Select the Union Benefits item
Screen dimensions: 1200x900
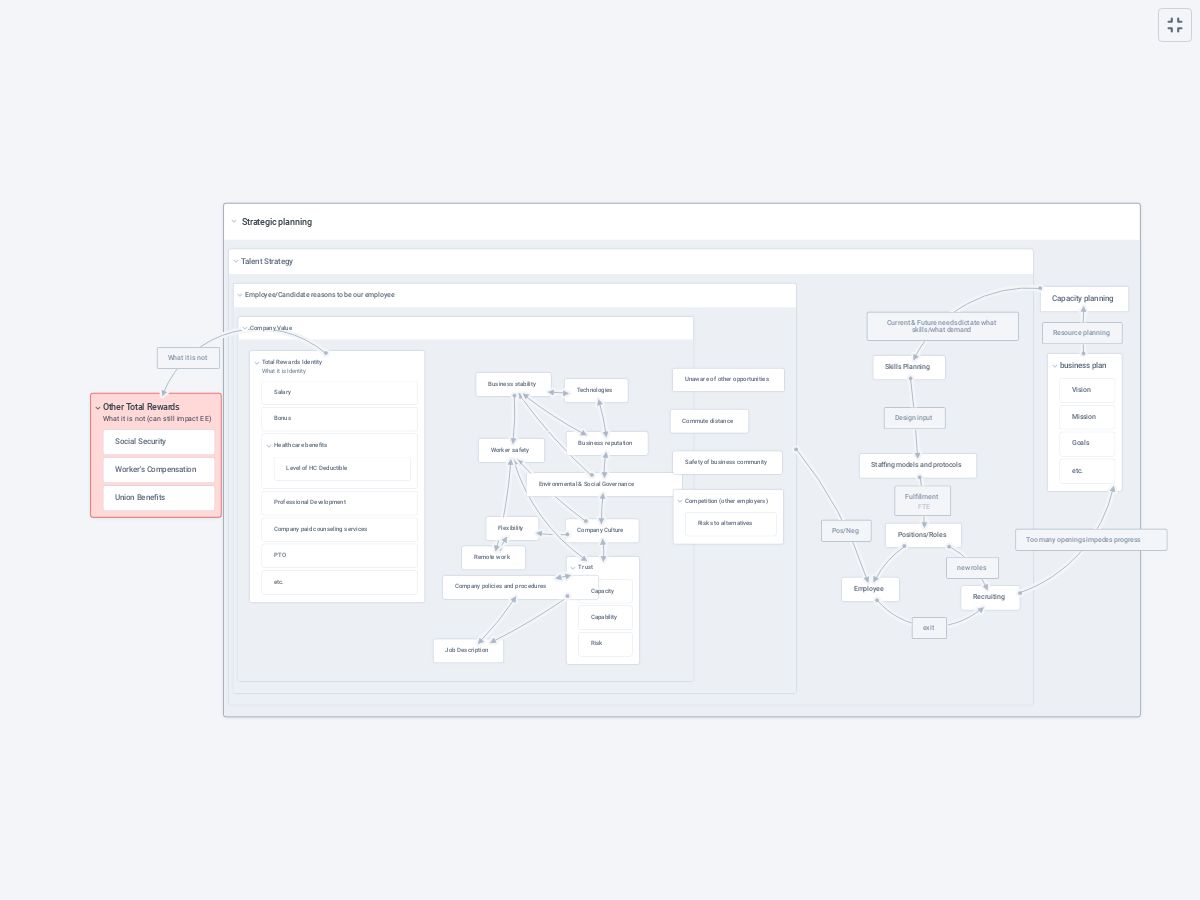158,498
